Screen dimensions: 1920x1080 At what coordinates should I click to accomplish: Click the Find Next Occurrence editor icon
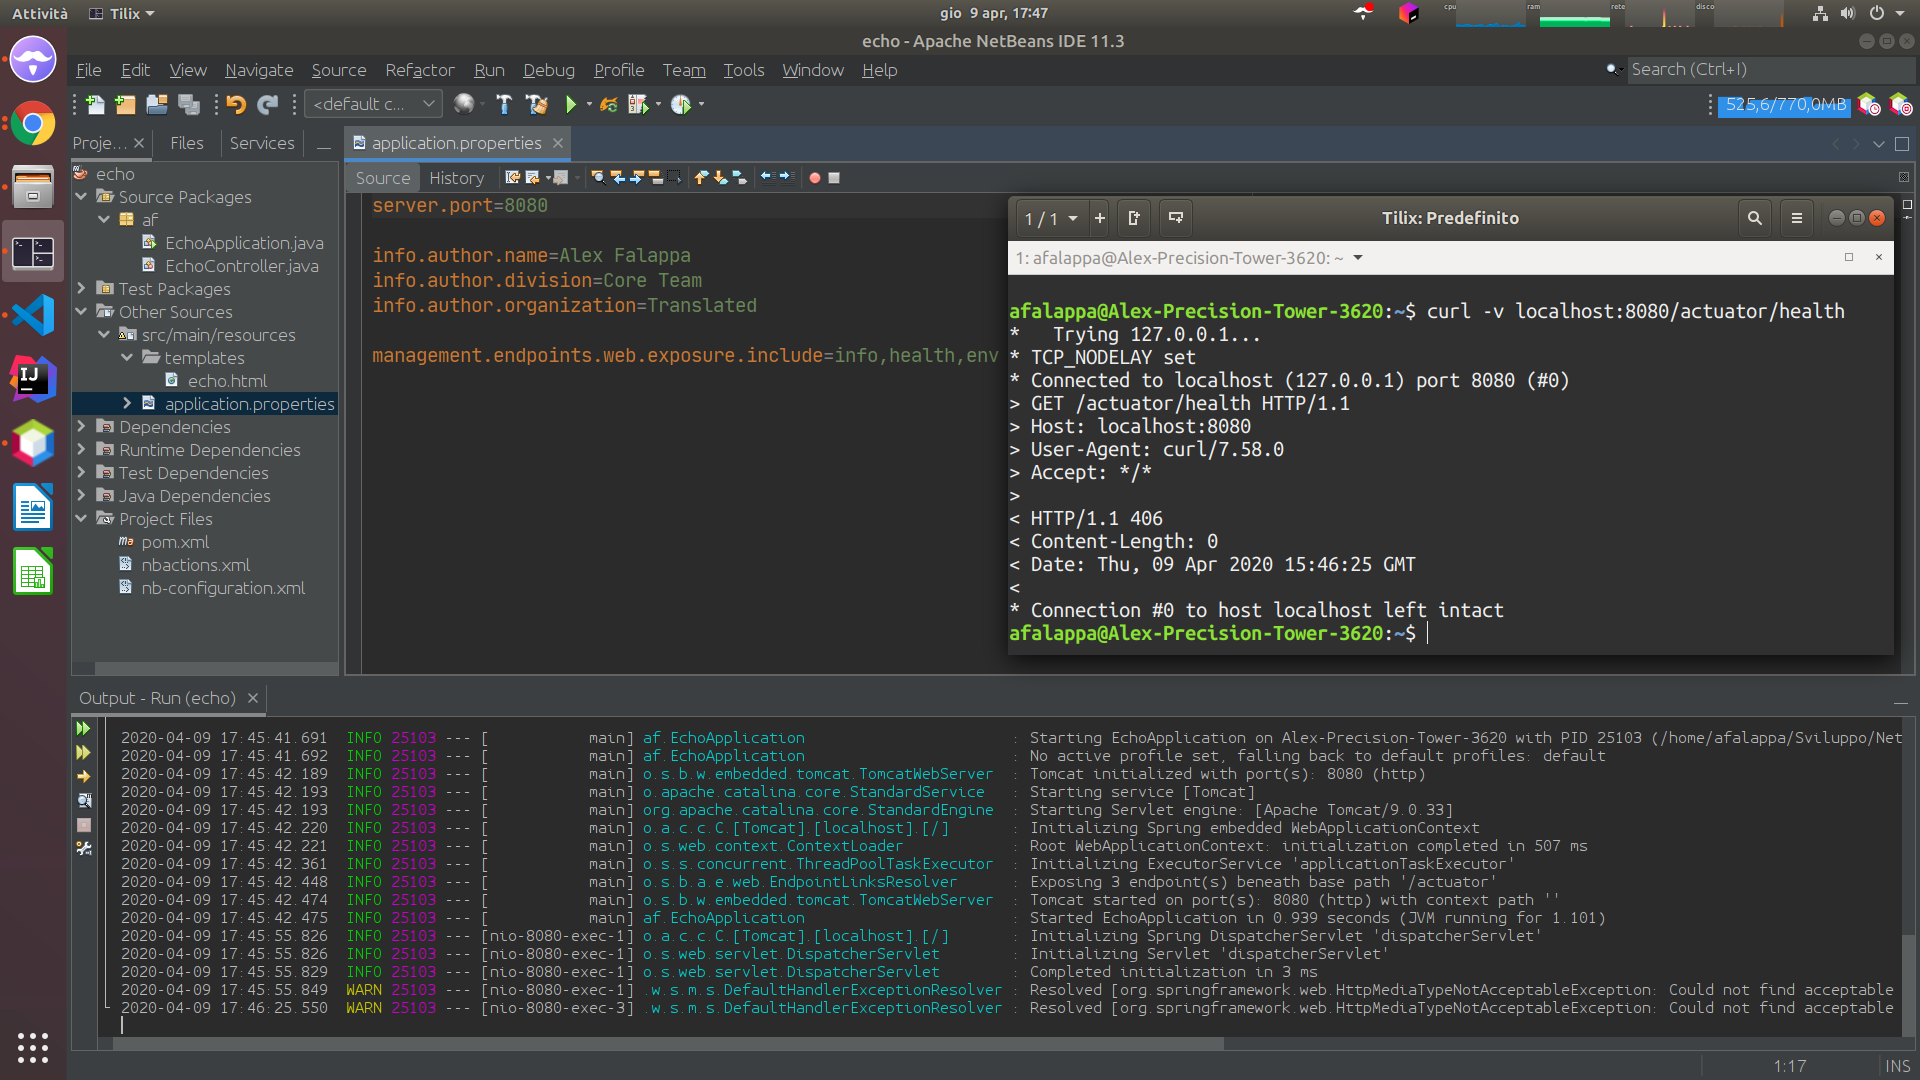tap(636, 177)
